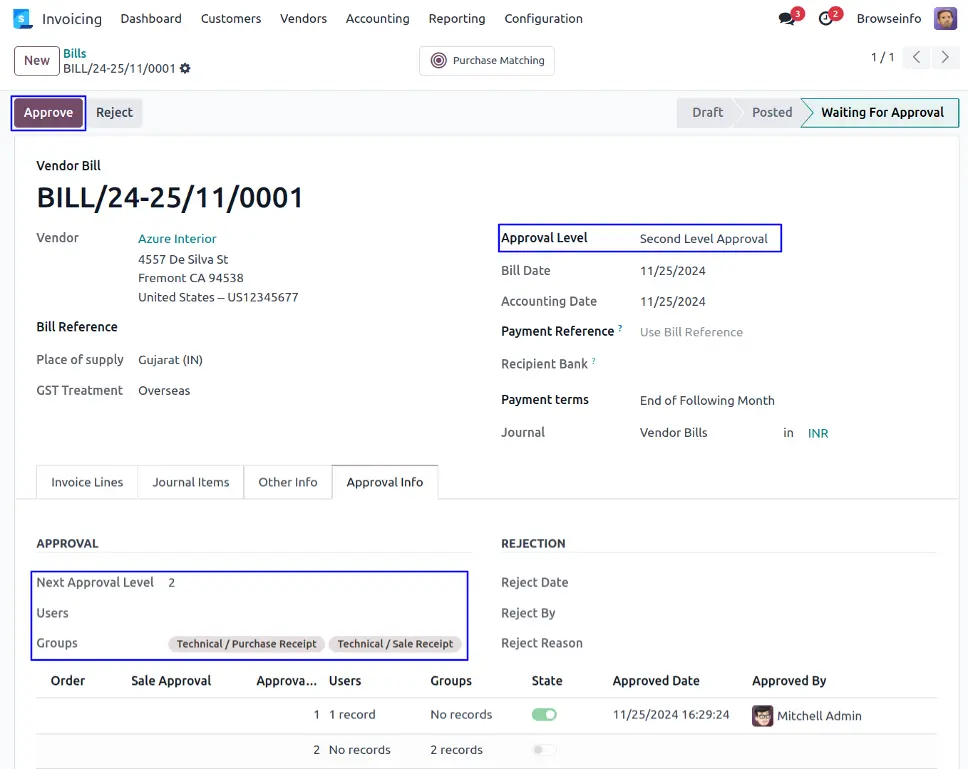This screenshot has width=968, height=769.
Task: Click the End of Following Month payment terms
Action: (707, 401)
